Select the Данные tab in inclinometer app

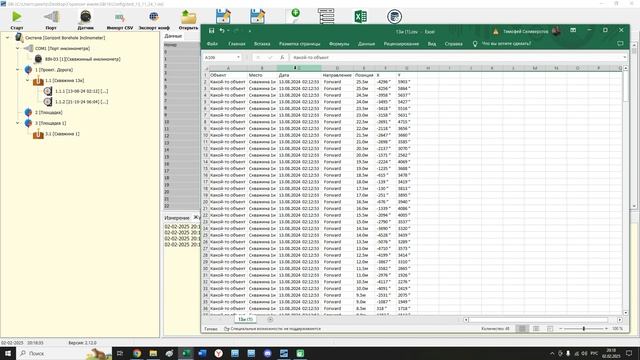tap(173, 36)
